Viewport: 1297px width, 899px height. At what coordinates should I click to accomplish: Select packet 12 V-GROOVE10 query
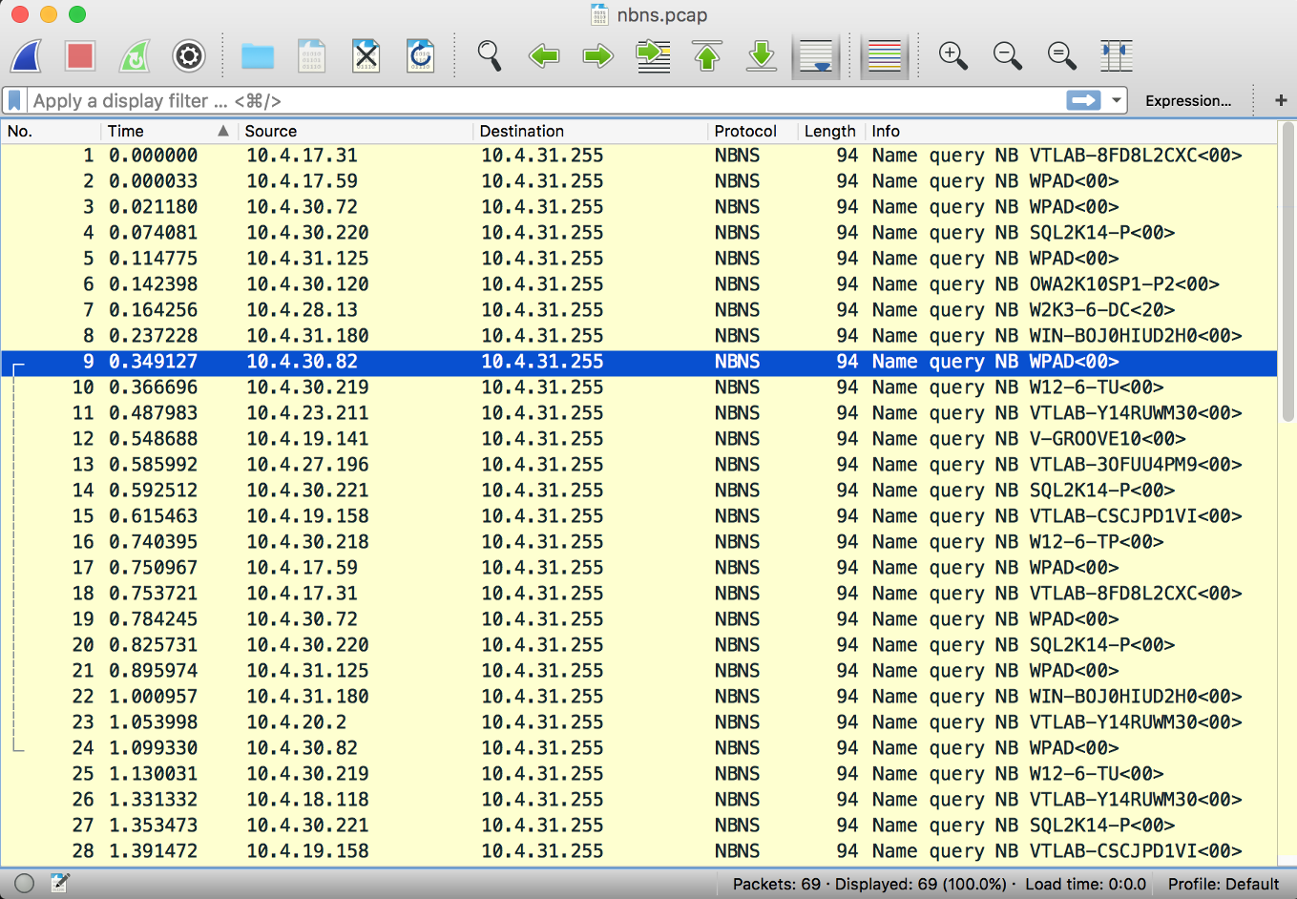pyautogui.click(x=639, y=439)
